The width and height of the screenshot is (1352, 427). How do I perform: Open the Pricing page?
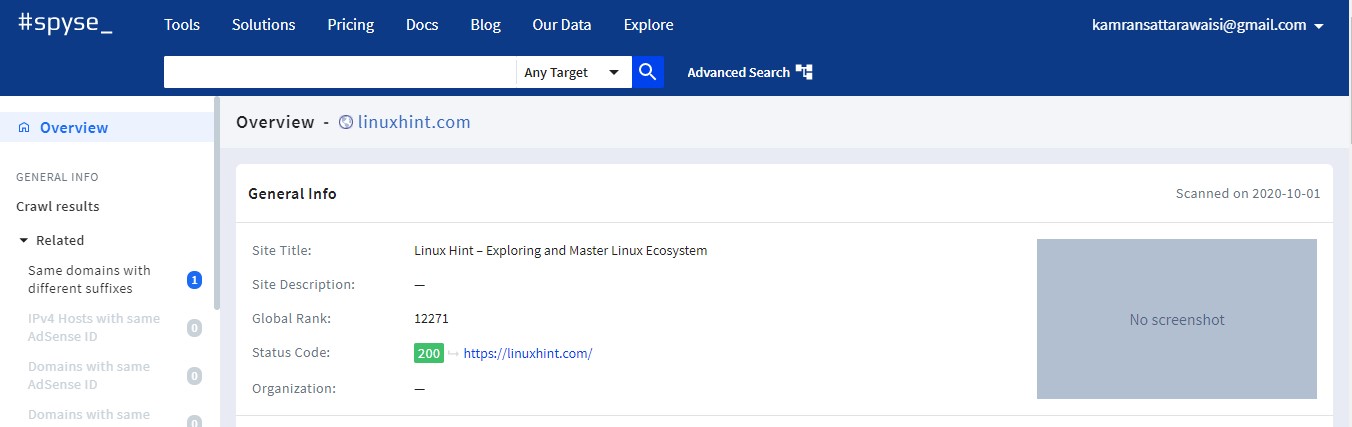(350, 25)
